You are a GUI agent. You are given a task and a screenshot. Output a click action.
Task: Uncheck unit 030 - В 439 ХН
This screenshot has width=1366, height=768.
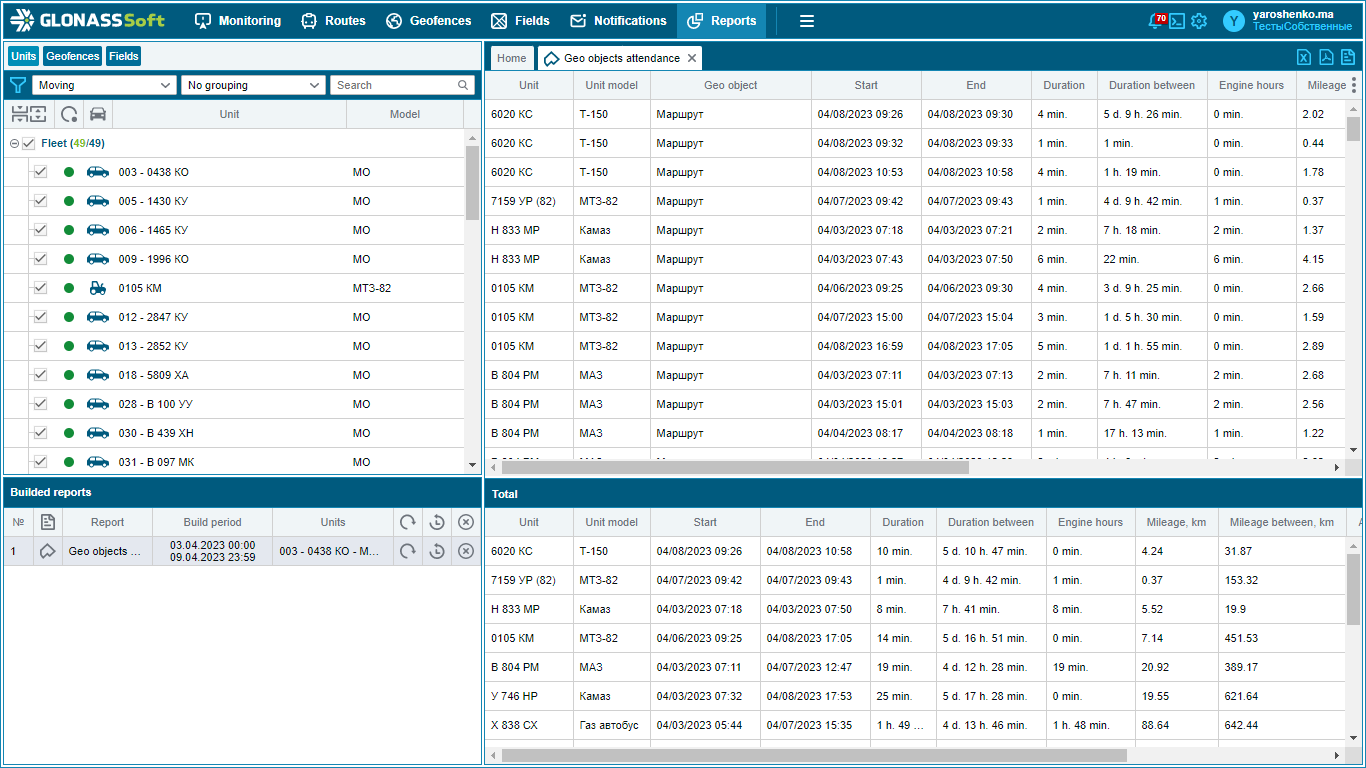pos(40,433)
